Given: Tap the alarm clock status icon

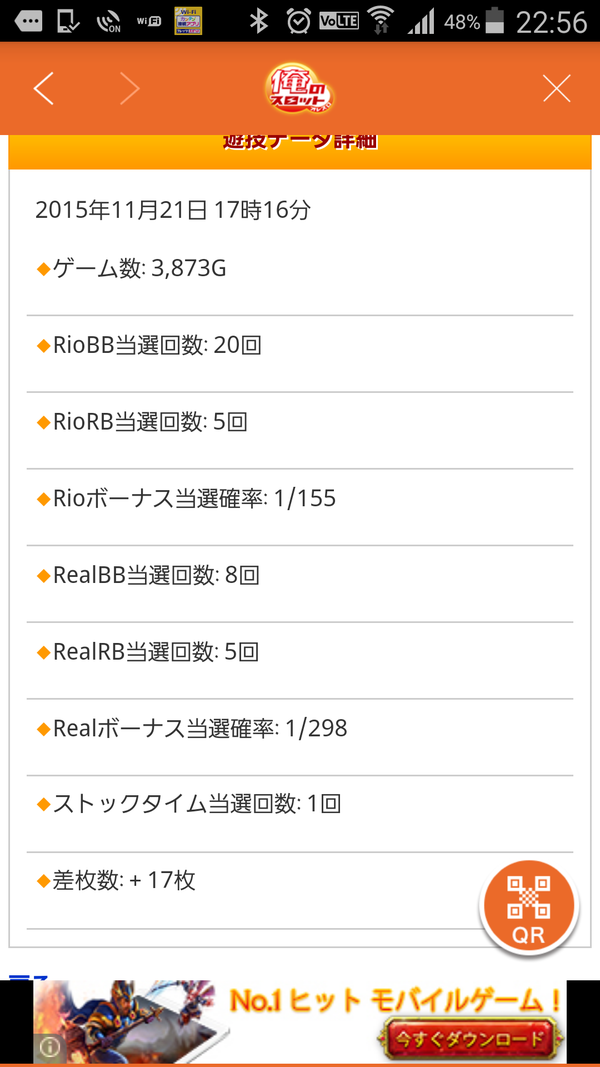Looking at the screenshot, I should tap(298, 21).
